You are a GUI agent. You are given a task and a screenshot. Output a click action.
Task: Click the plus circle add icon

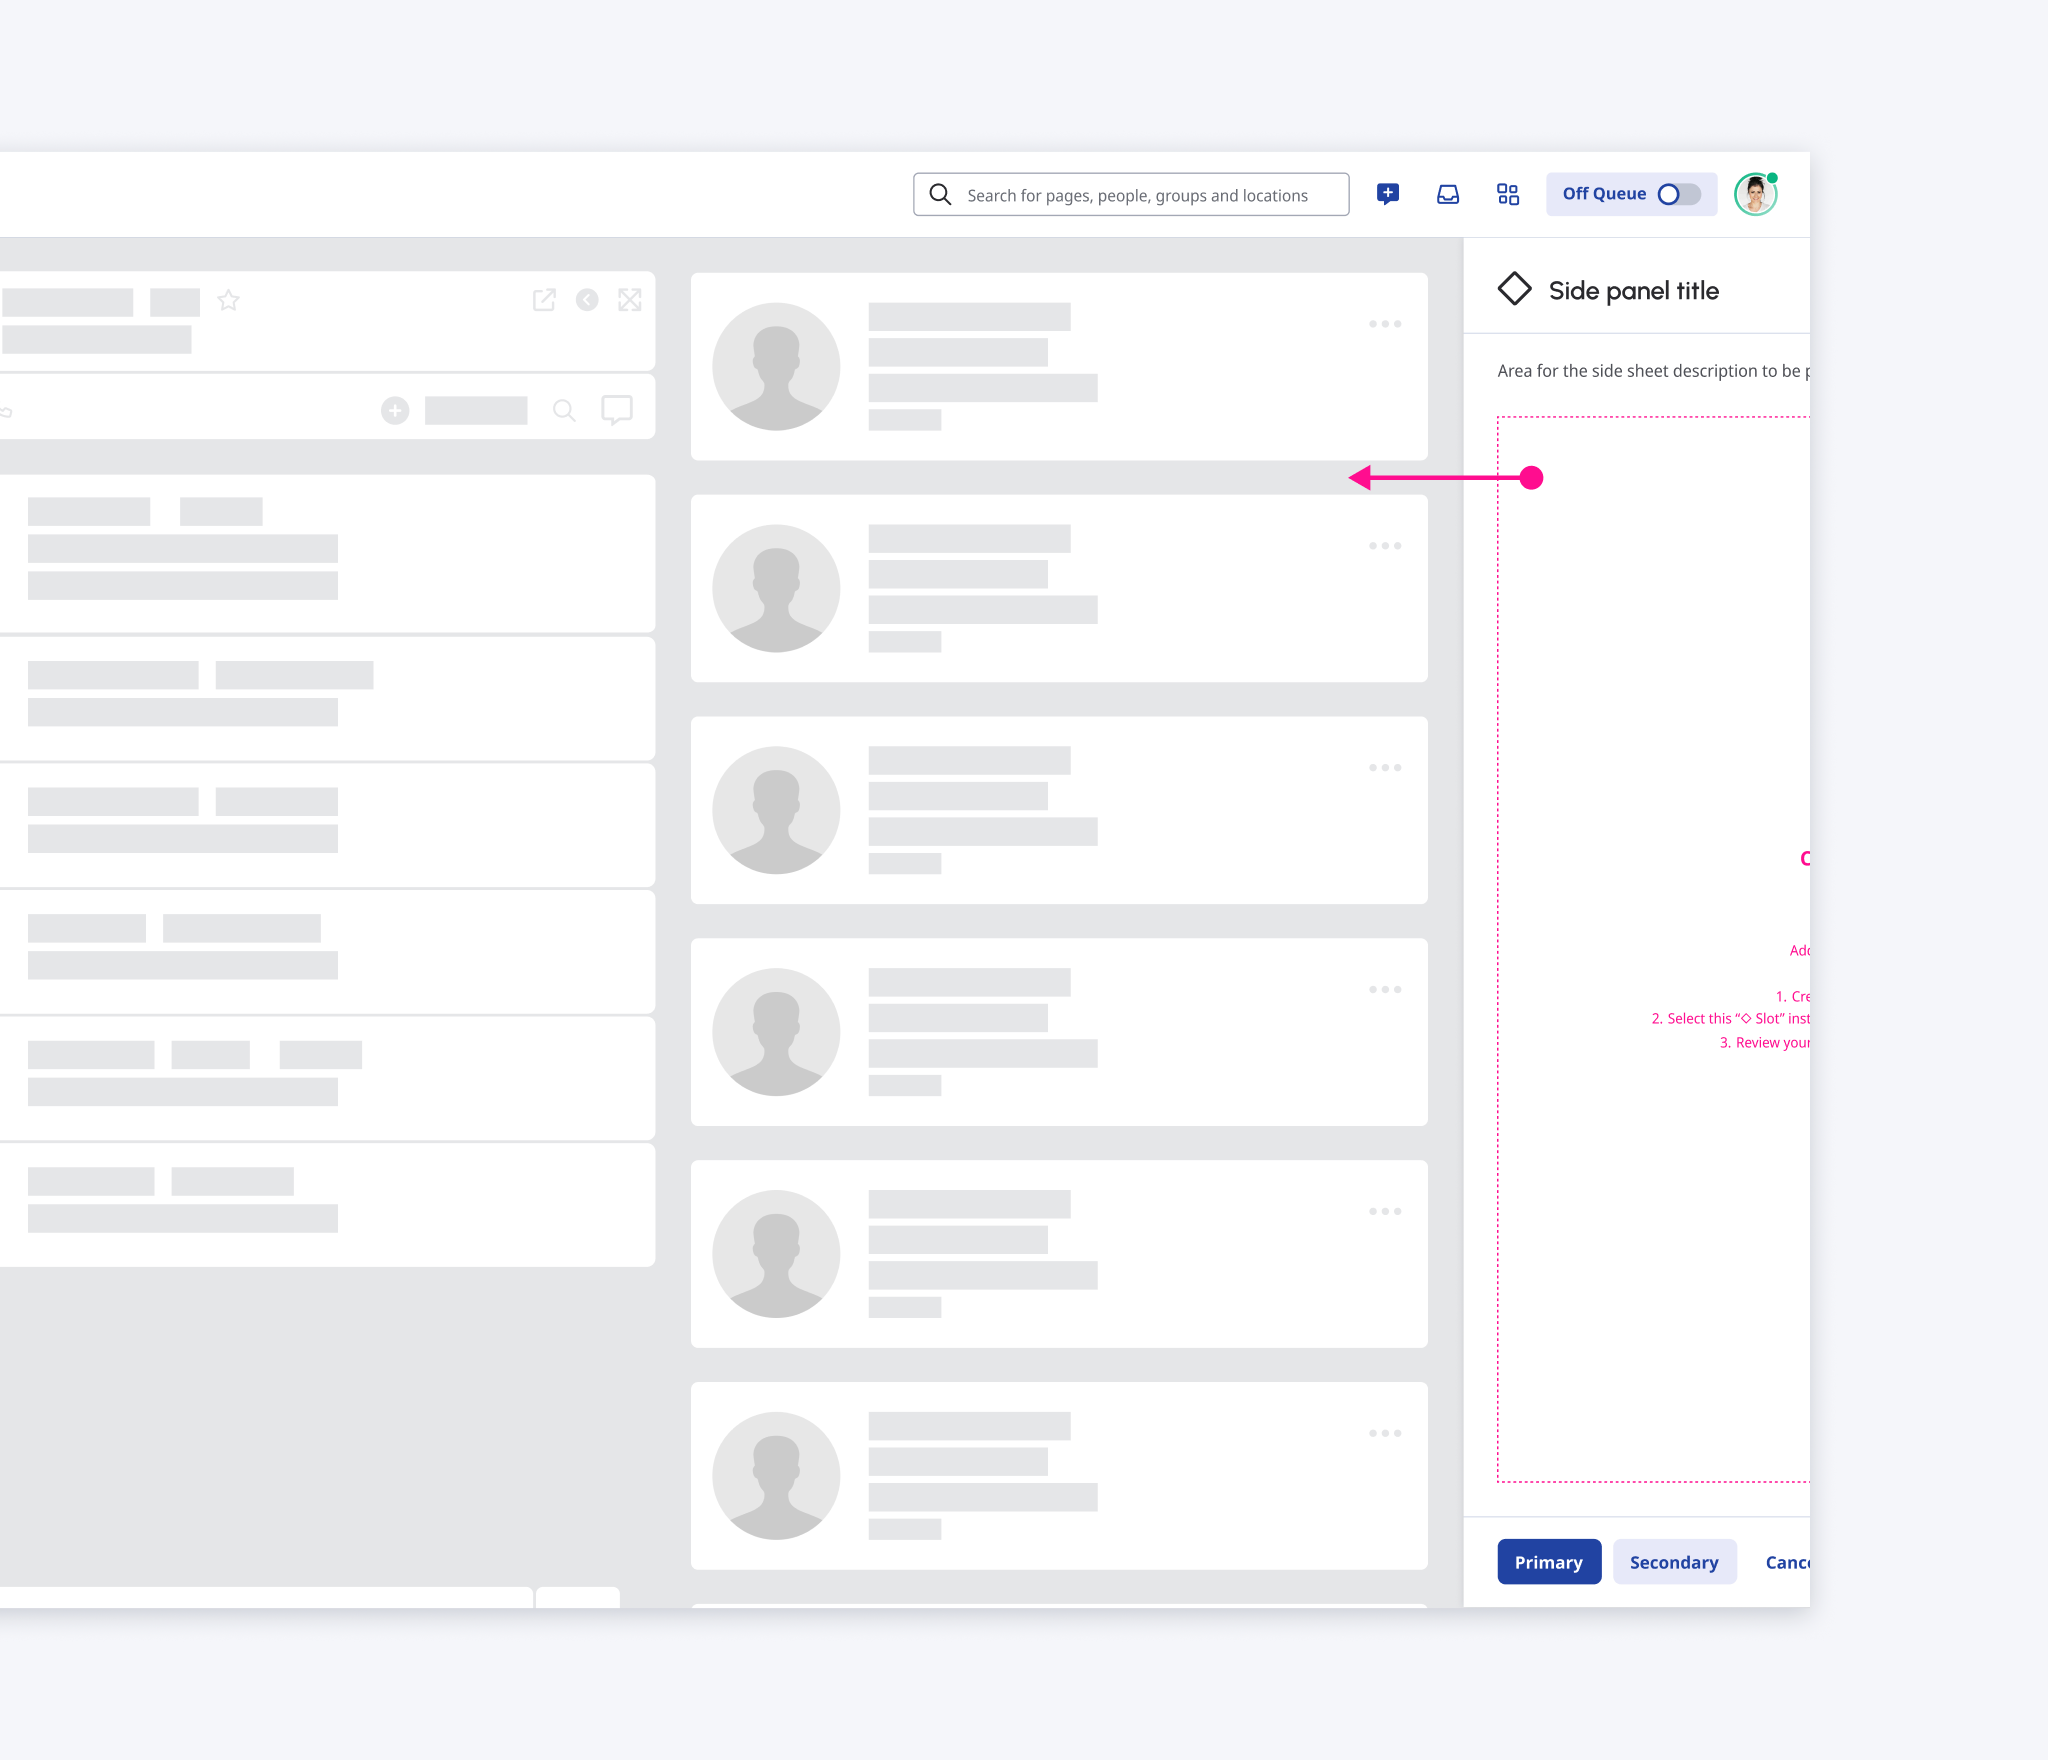tap(395, 410)
